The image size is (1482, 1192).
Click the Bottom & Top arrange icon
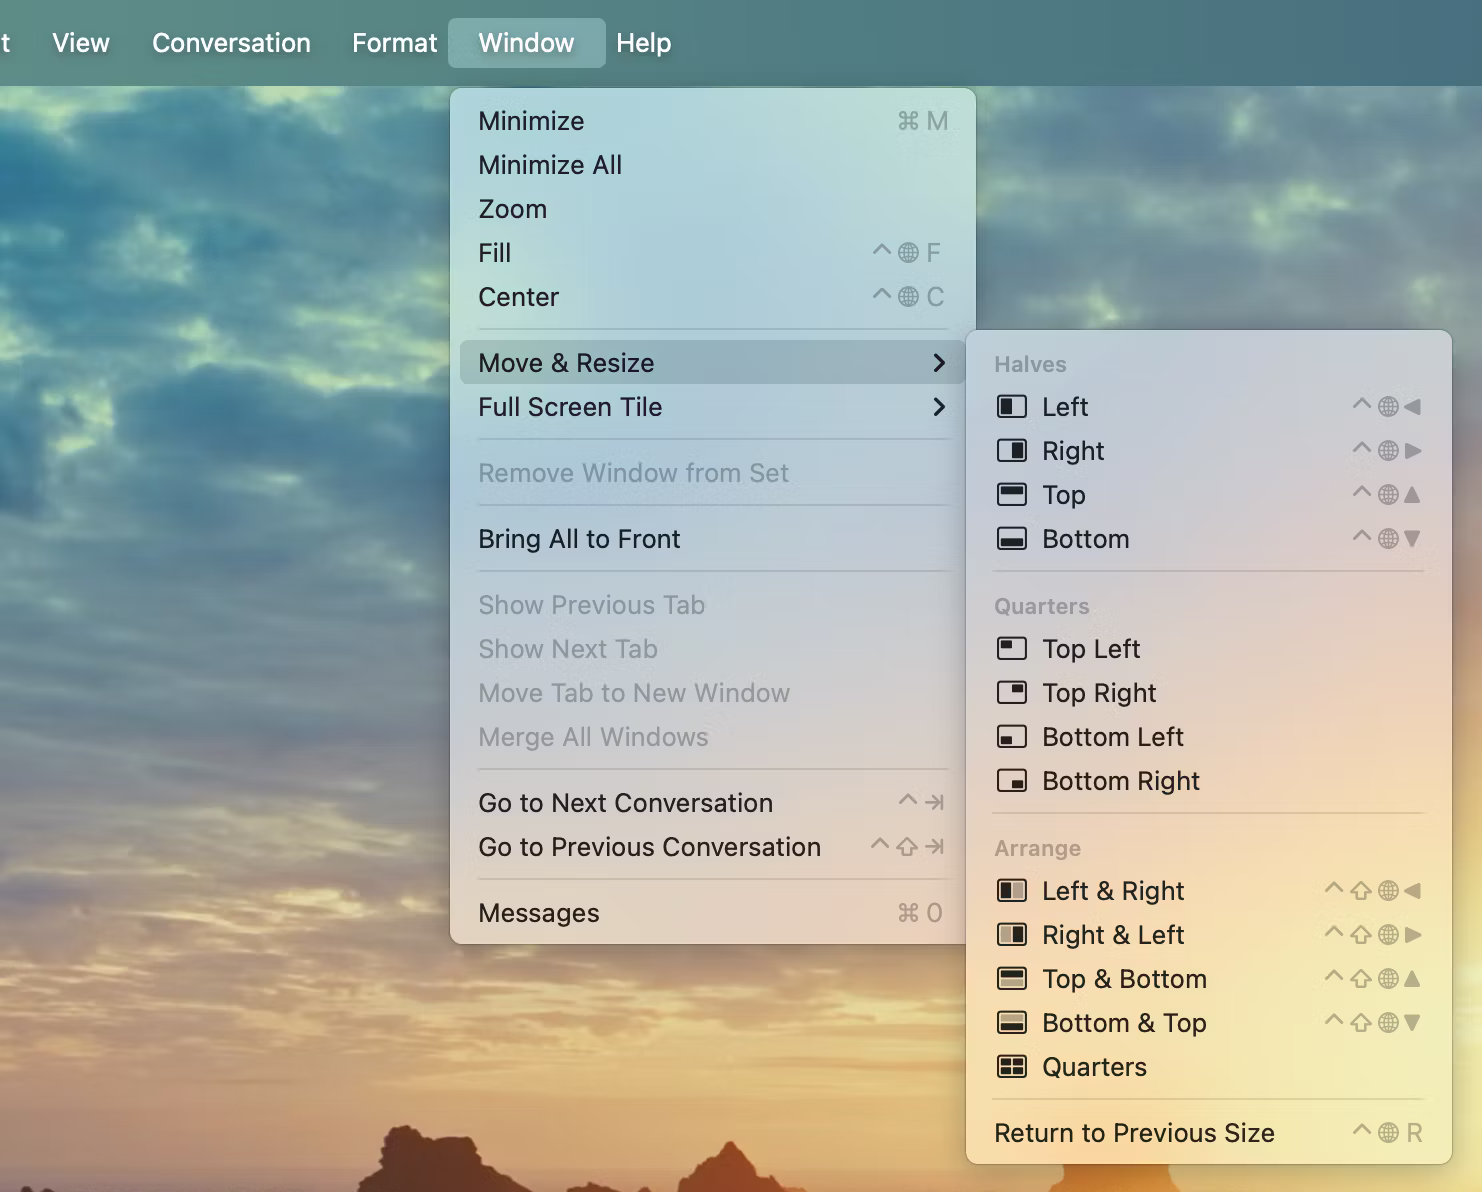click(1011, 1023)
